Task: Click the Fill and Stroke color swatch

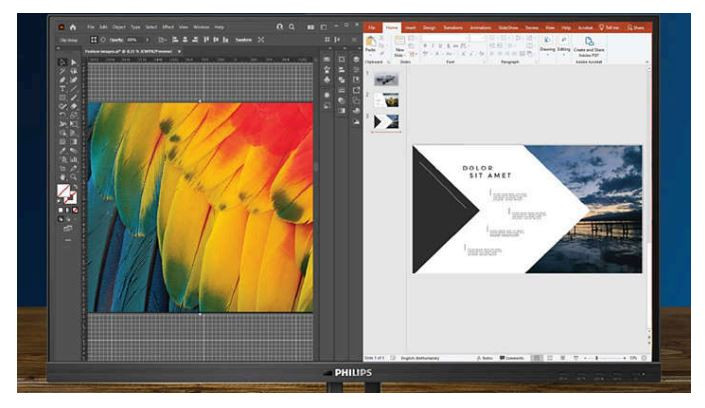Action: point(67,194)
